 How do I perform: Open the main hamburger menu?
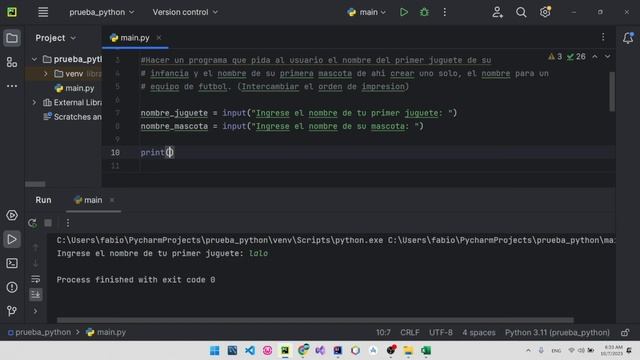[43, 12]
